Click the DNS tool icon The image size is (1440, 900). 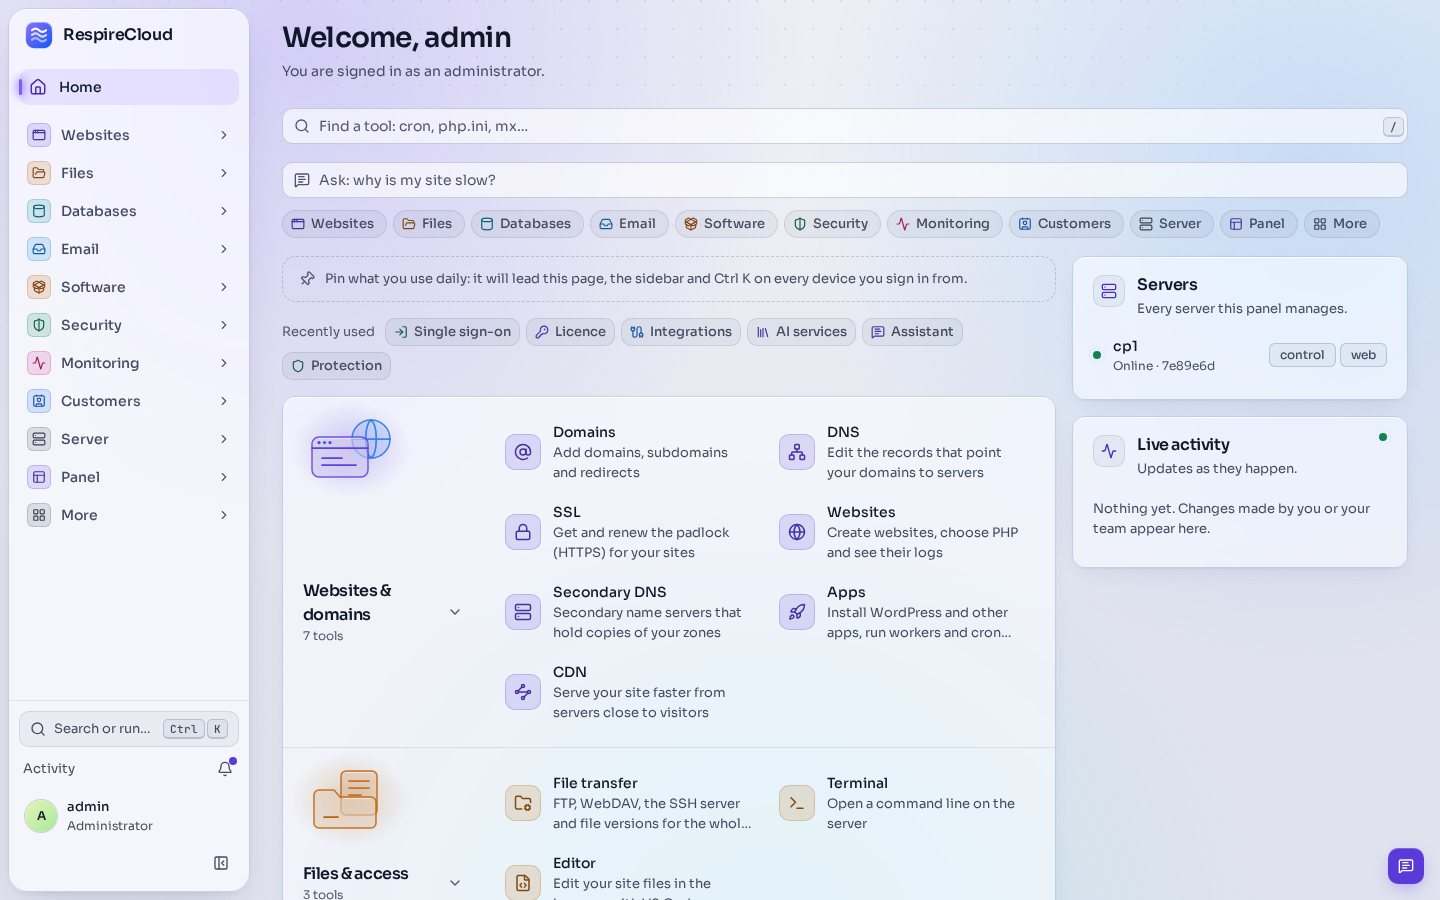pyautogui.click(x=797, y=452)
